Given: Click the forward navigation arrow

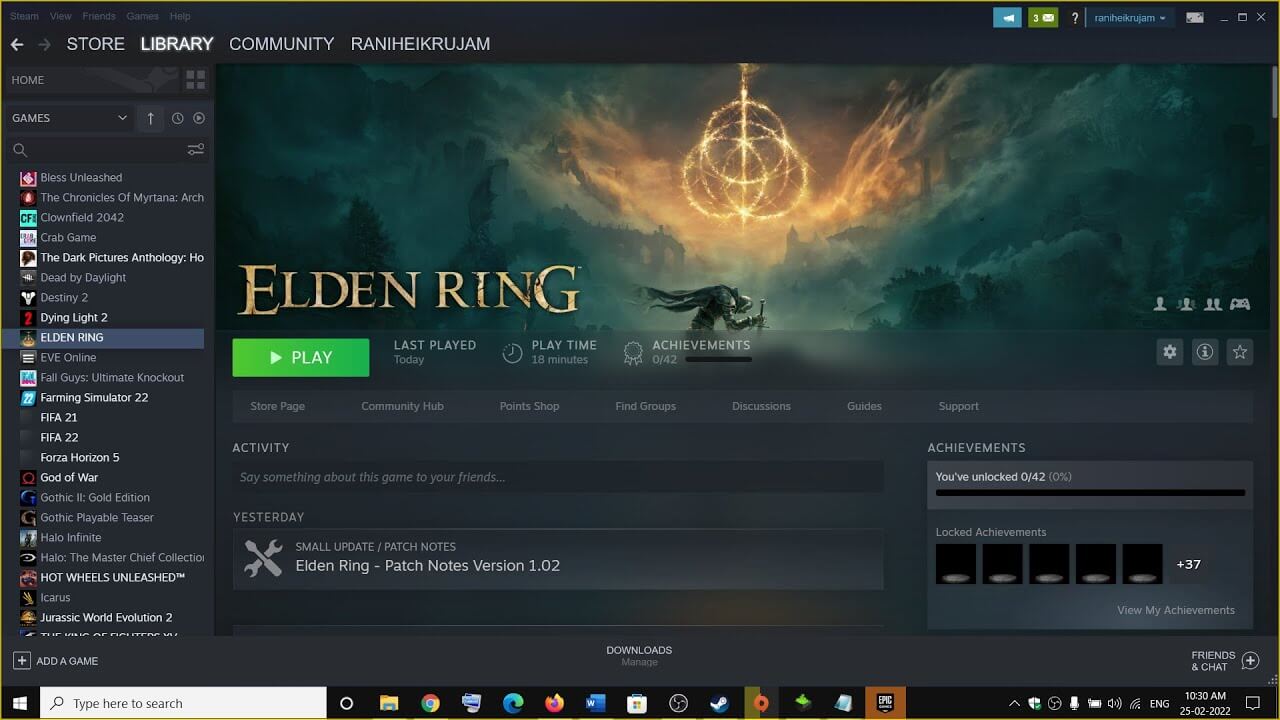Looking at the screenshot, I should 44,44.
